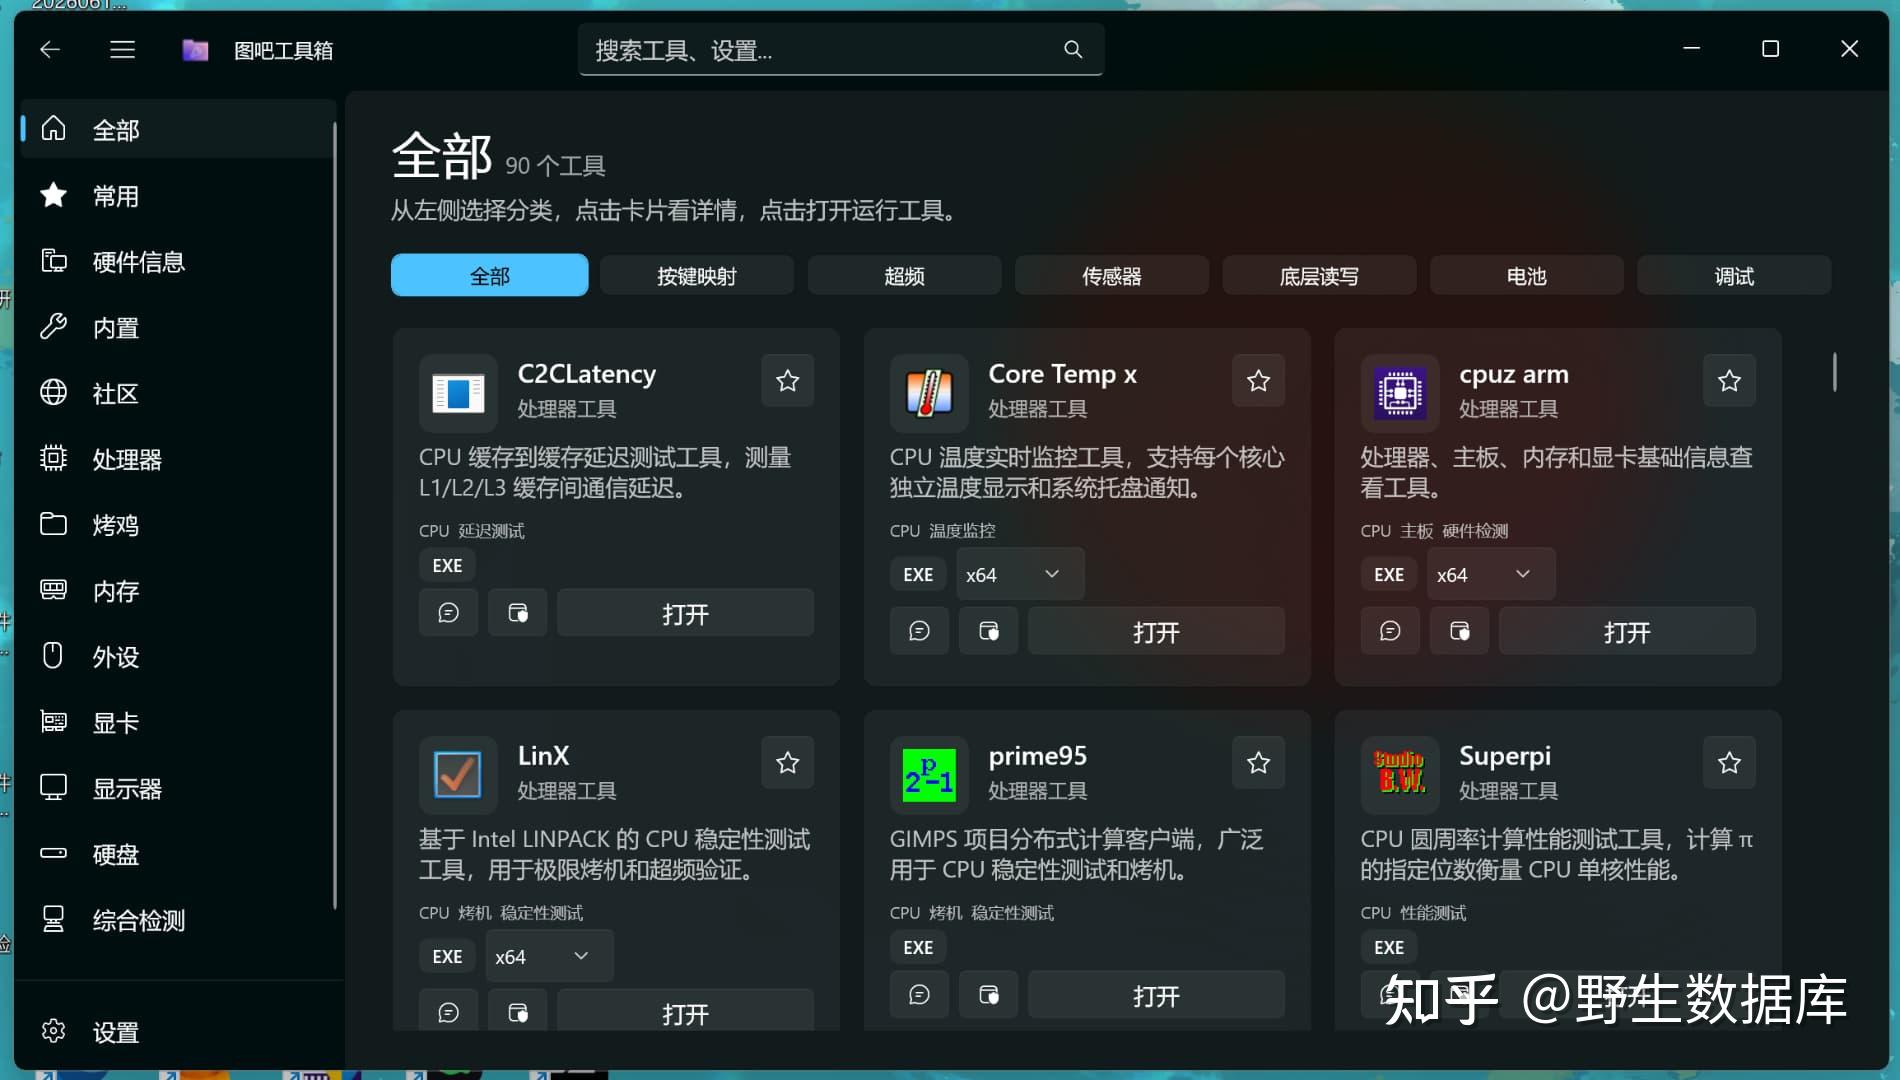Viewport: 1900px width, 1080px height.
Task: Click the prime95 green thumbnail
Action: coord(929,775)
